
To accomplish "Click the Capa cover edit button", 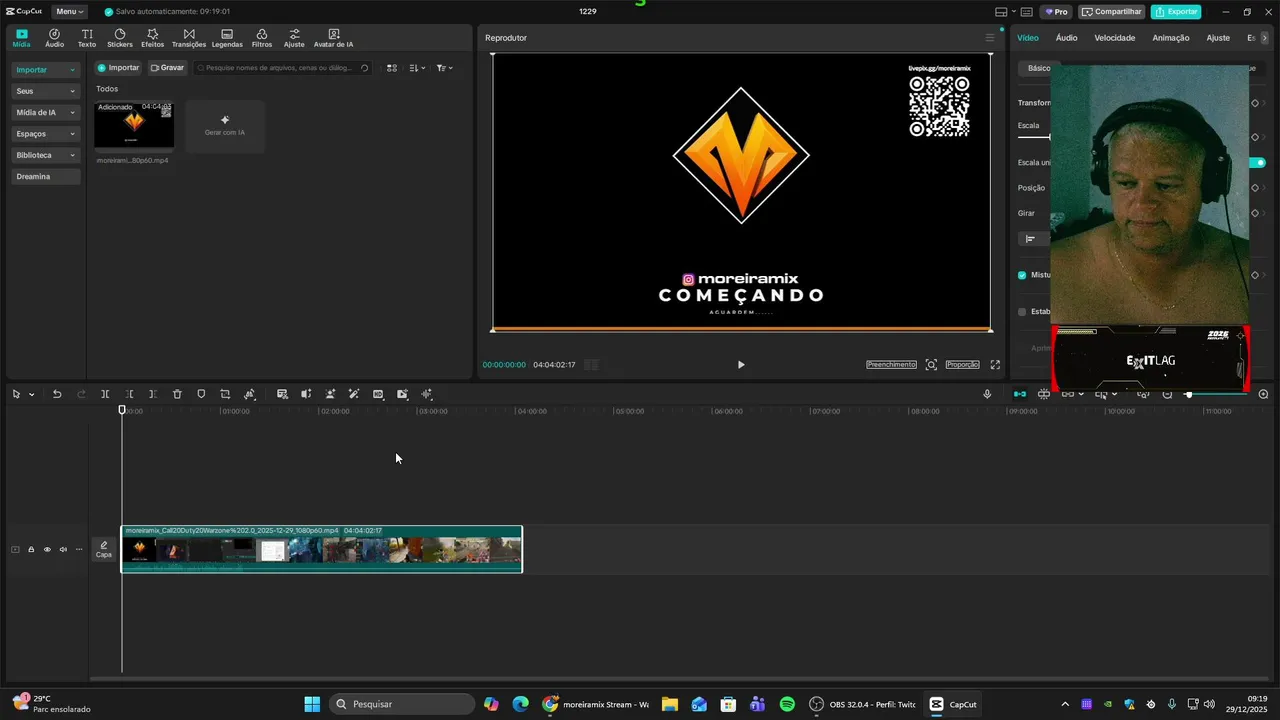I will click(x=104, y=549).
